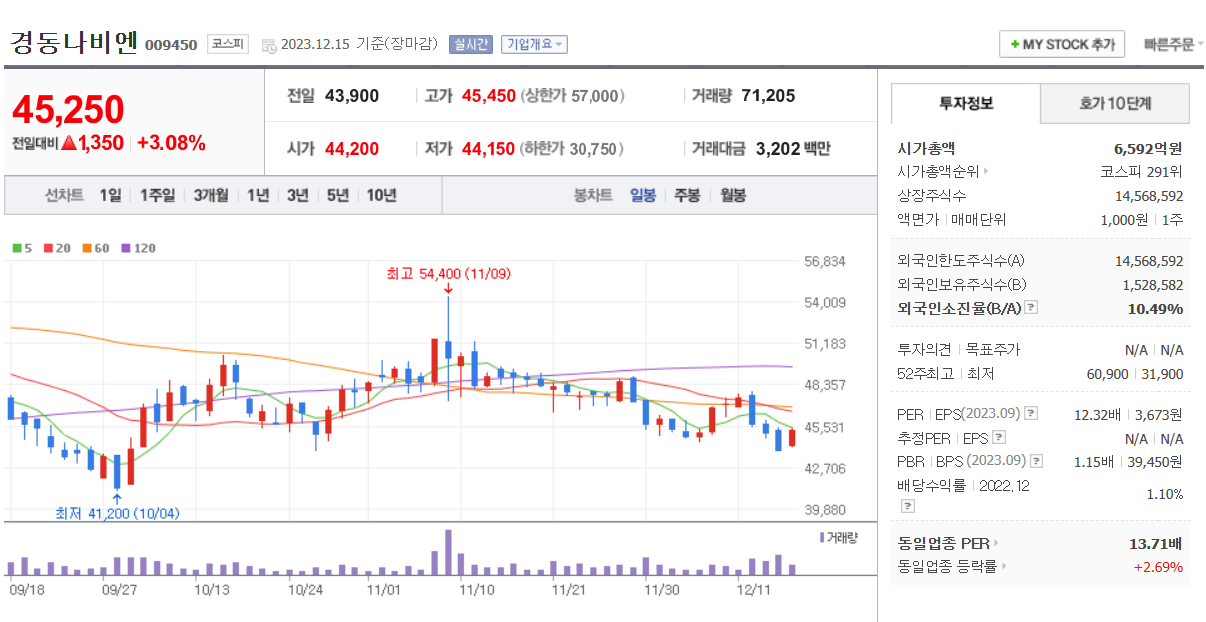Click the 거래대금 3,202 백만 value
The image size is (1206, 622).
793,149
